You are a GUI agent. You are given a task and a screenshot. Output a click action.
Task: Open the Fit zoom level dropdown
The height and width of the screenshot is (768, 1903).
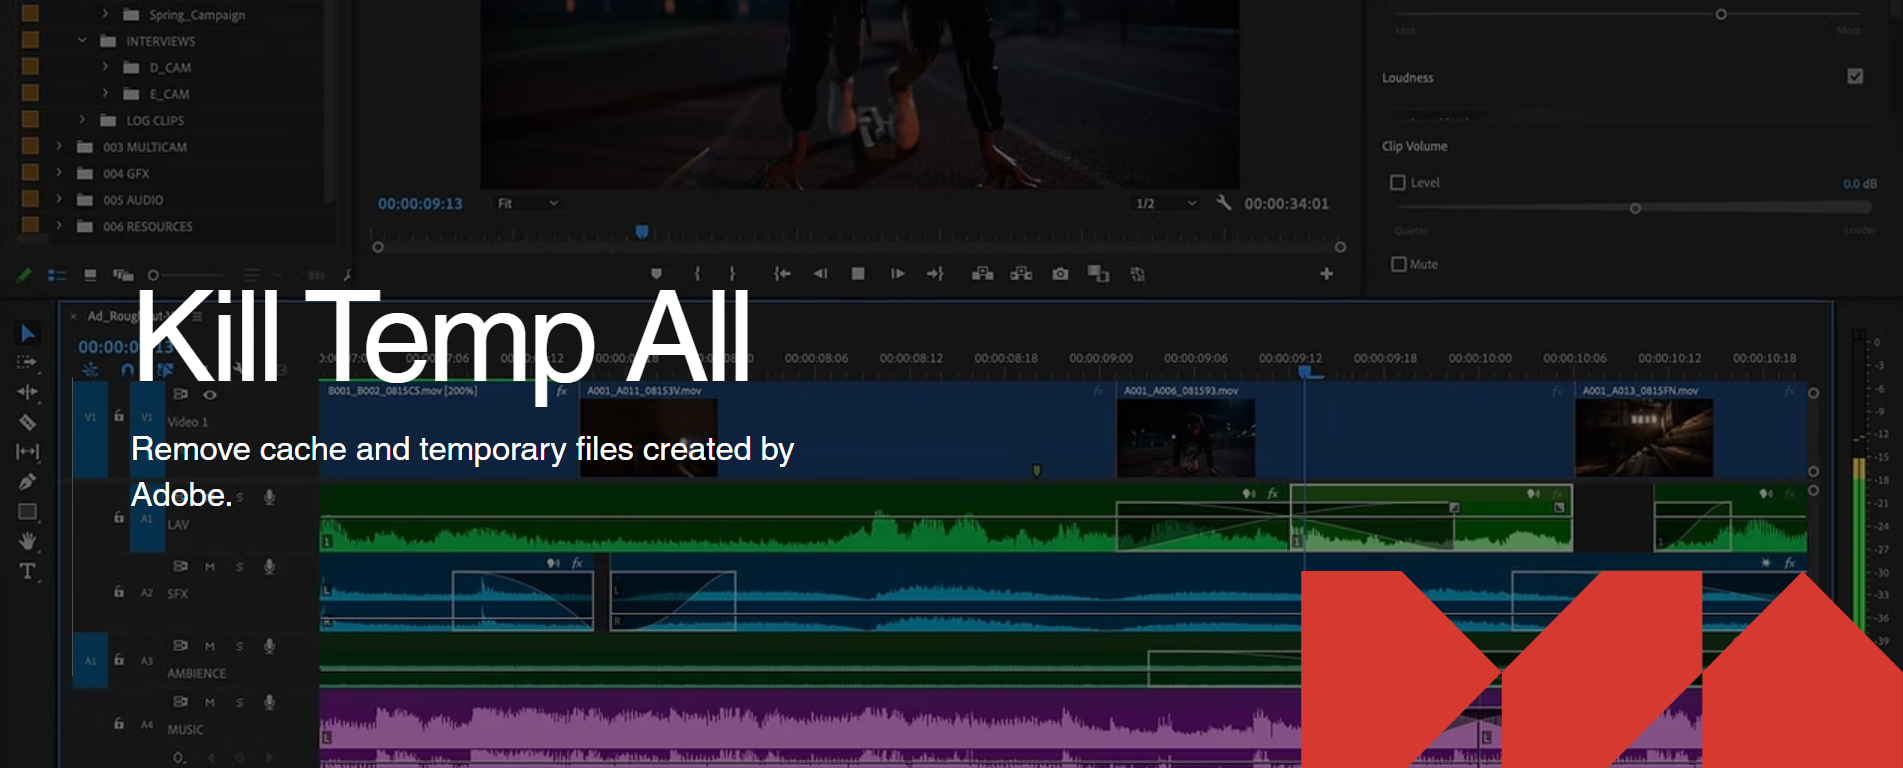(x=527, y=203)
